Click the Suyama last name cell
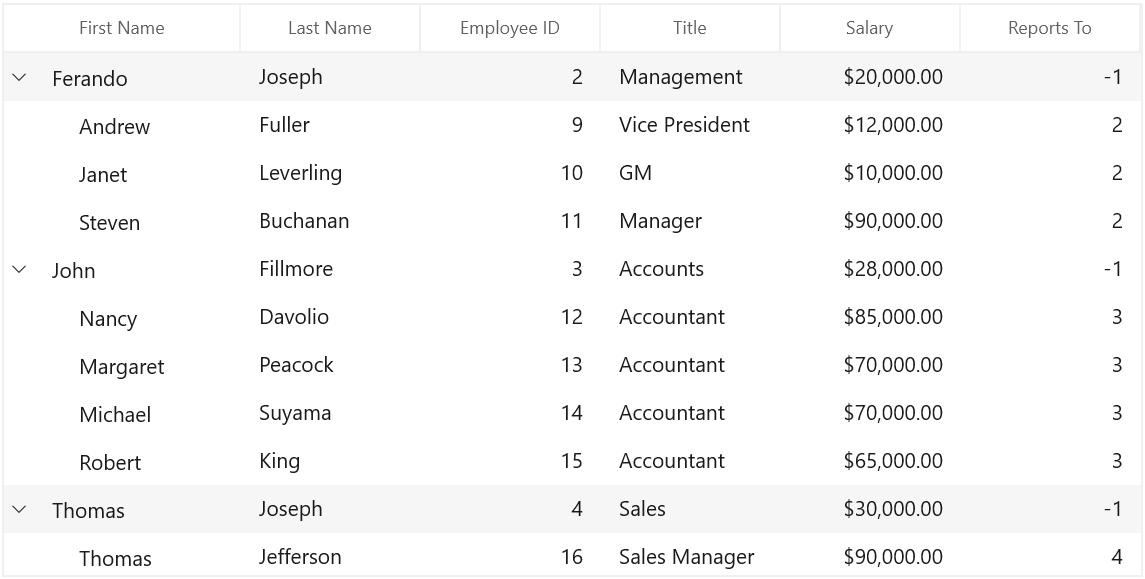The image size is (1145, 579). tap(330, 413)
